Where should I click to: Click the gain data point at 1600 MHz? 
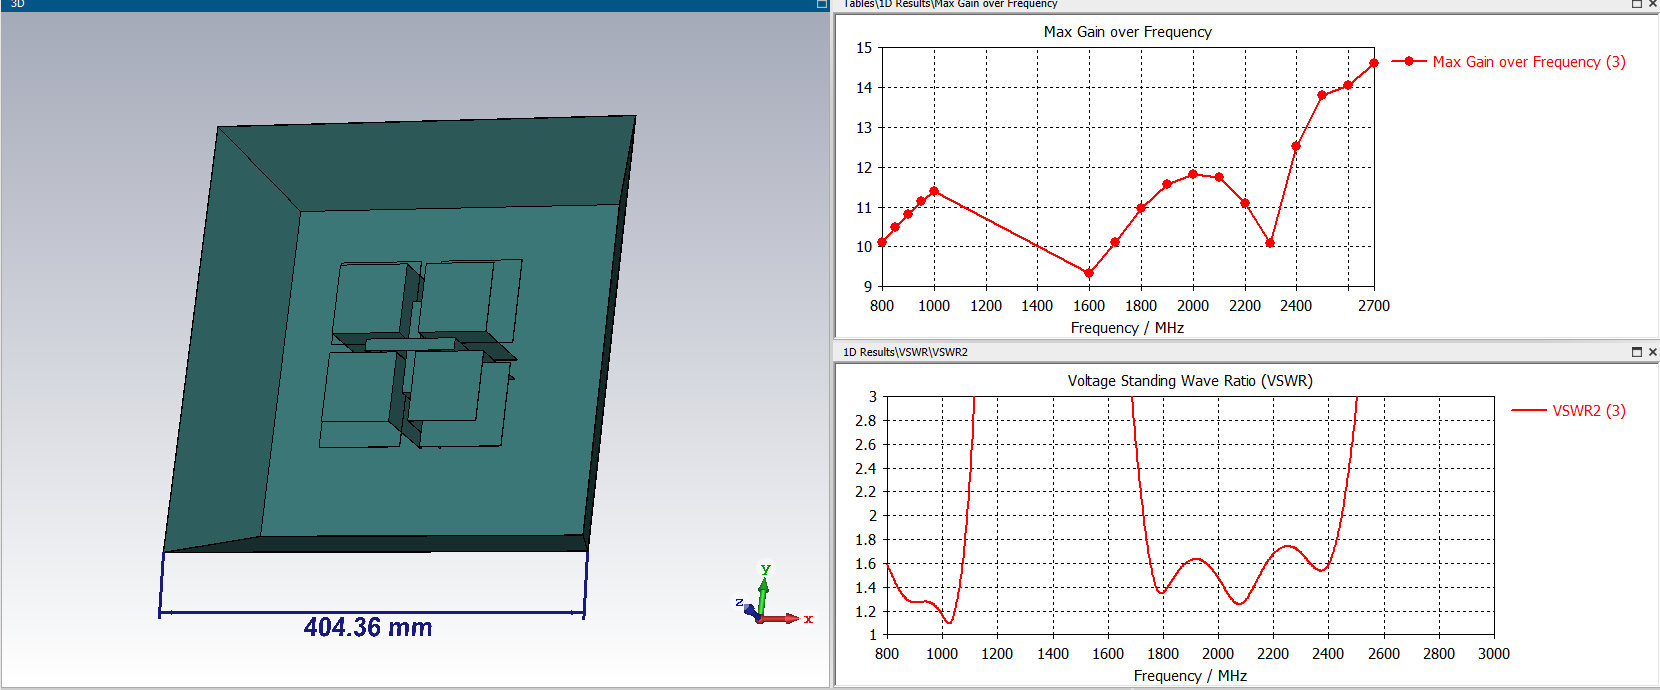point(1089,273)
